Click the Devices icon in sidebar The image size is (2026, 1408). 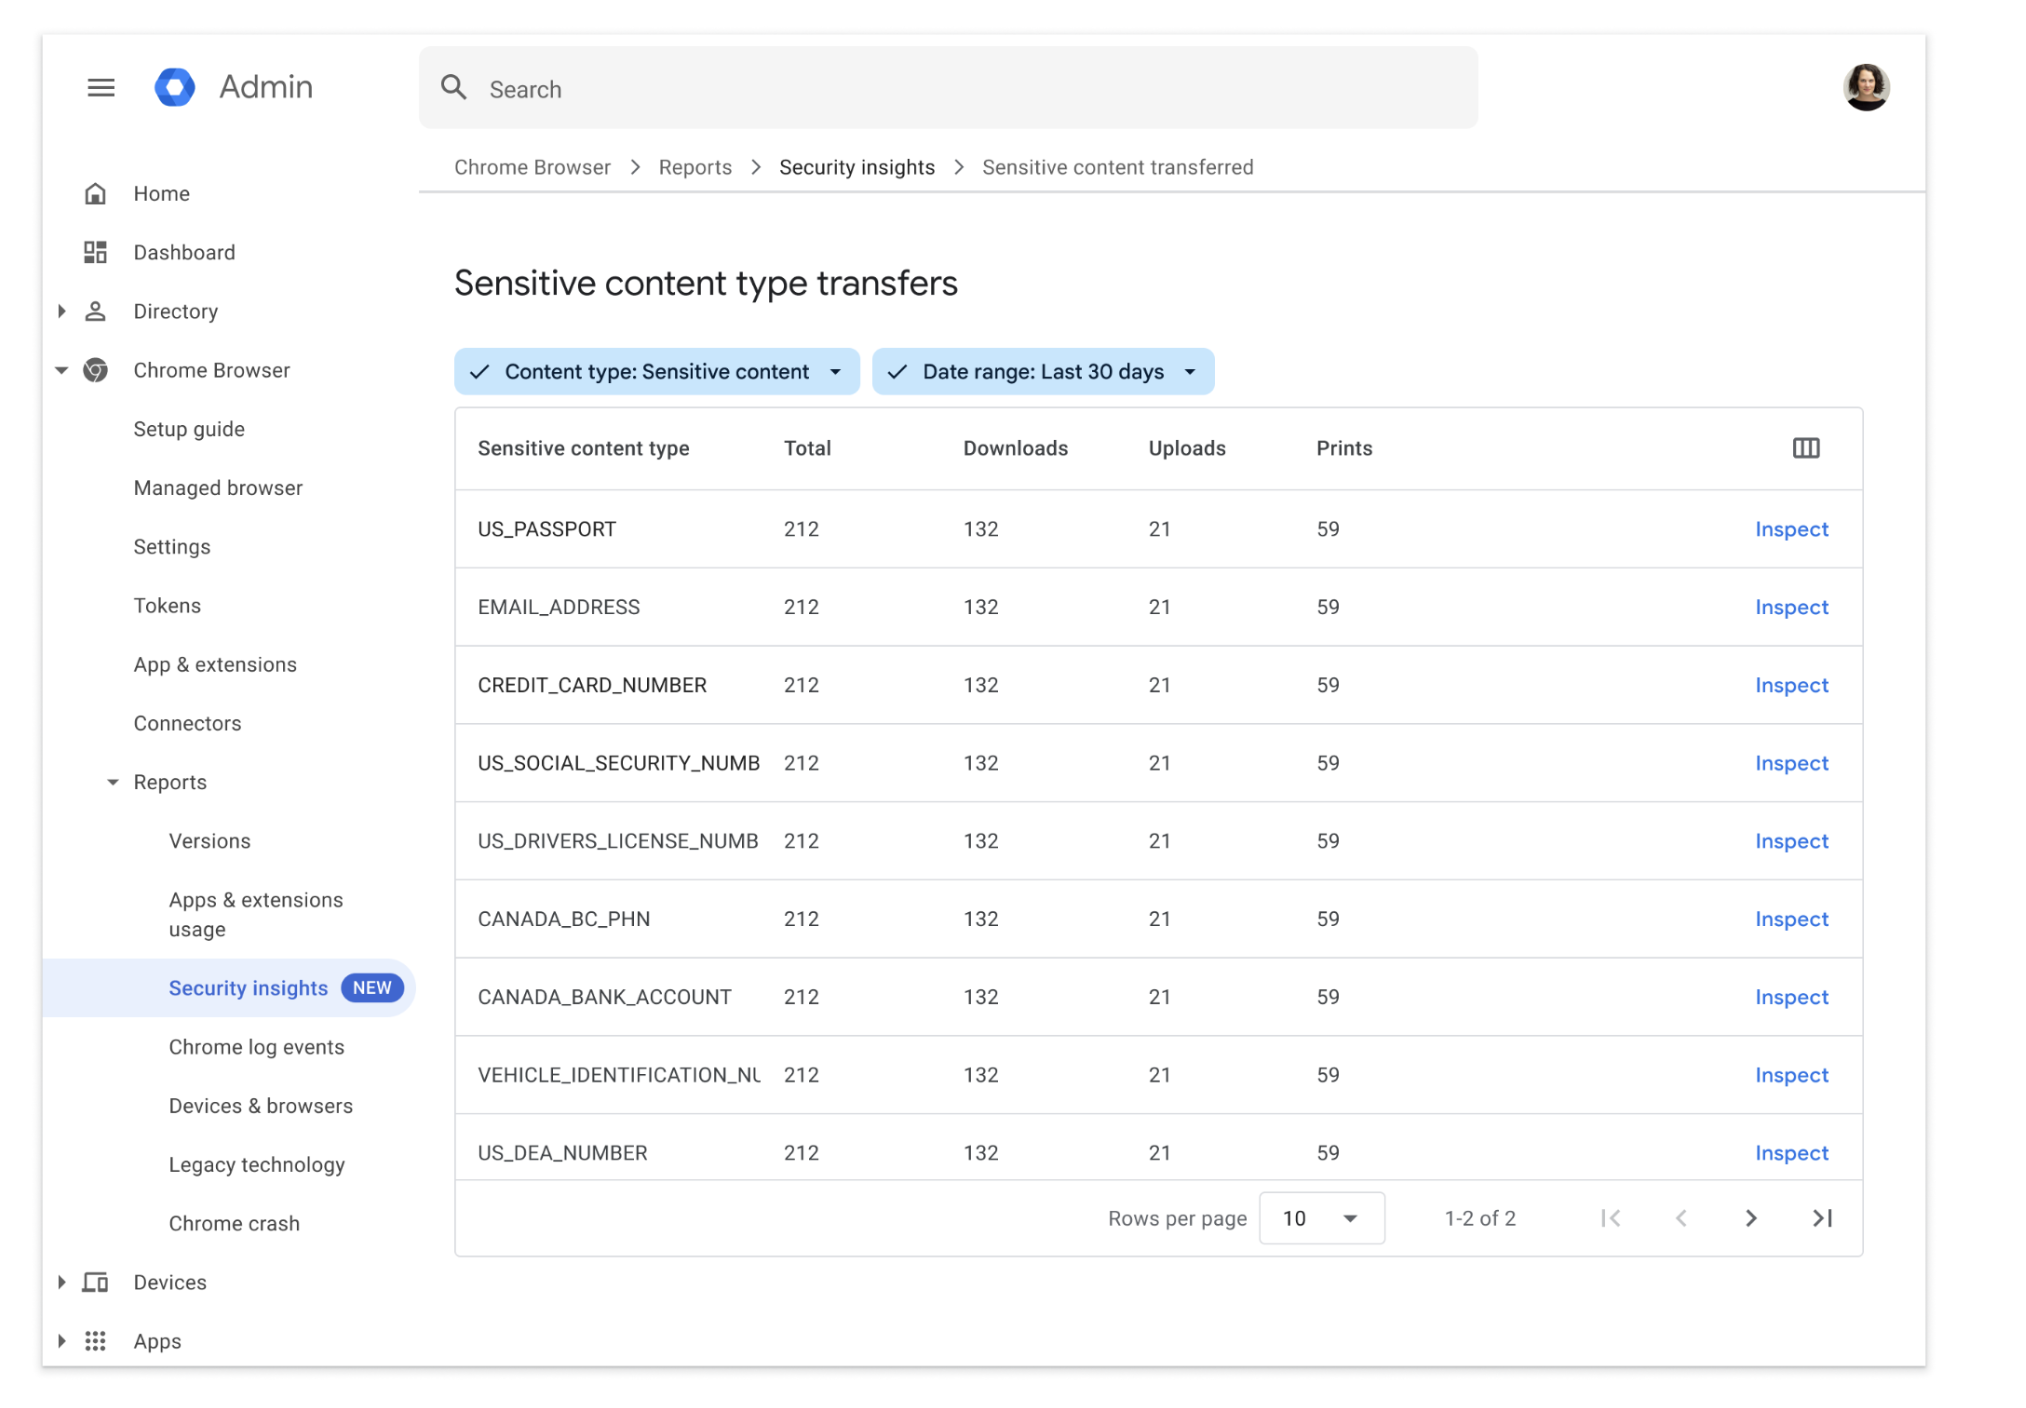95,1282
